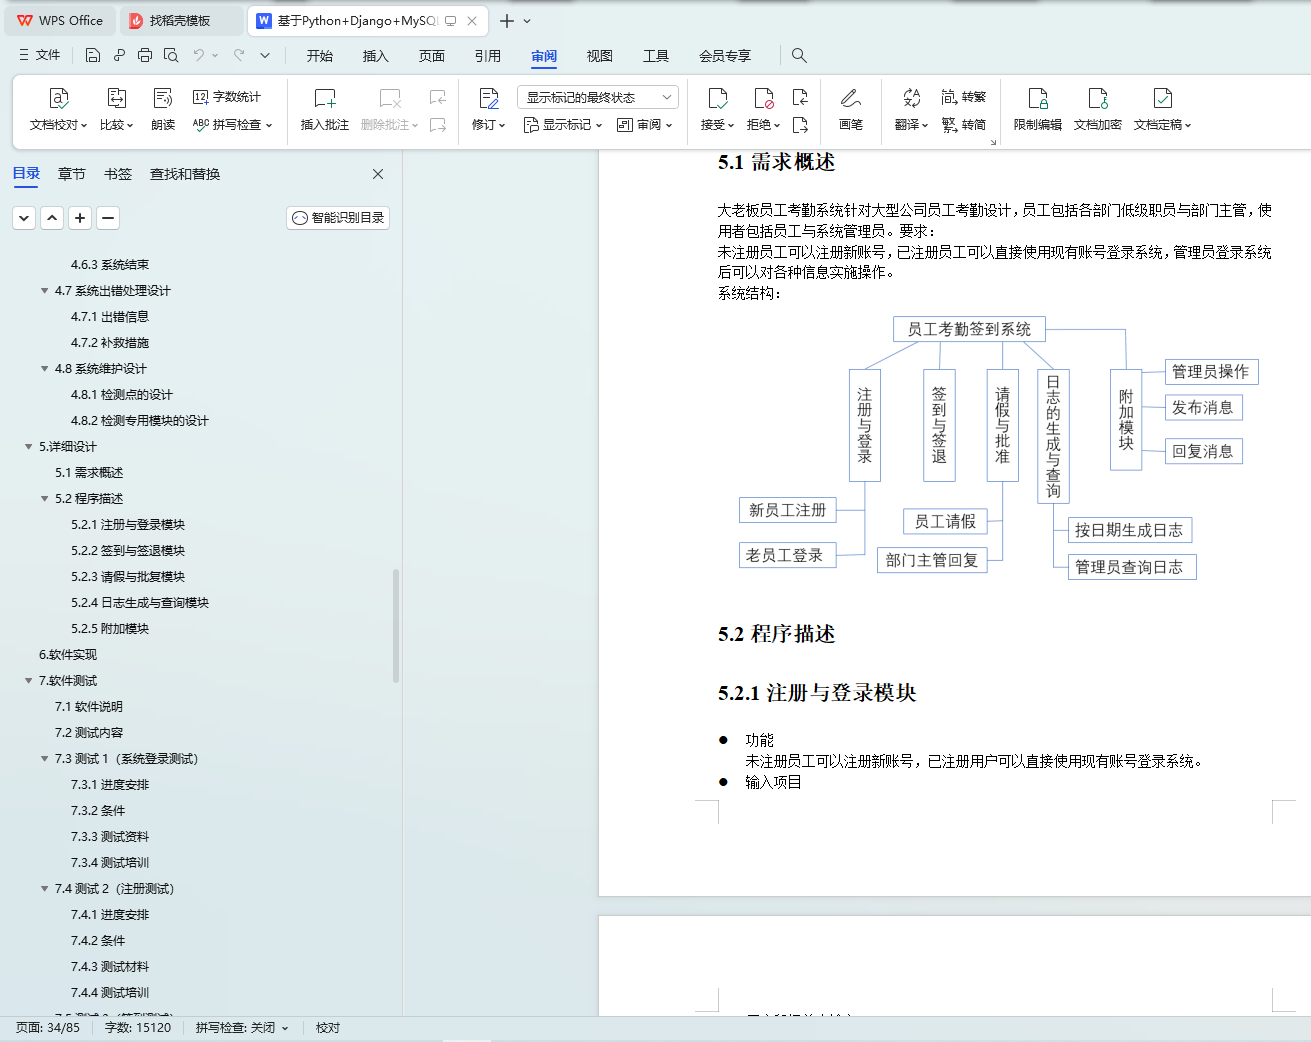Click the outline move-down chevron button
Screen dimensions: 1311x1042
(x=24, y=218)
